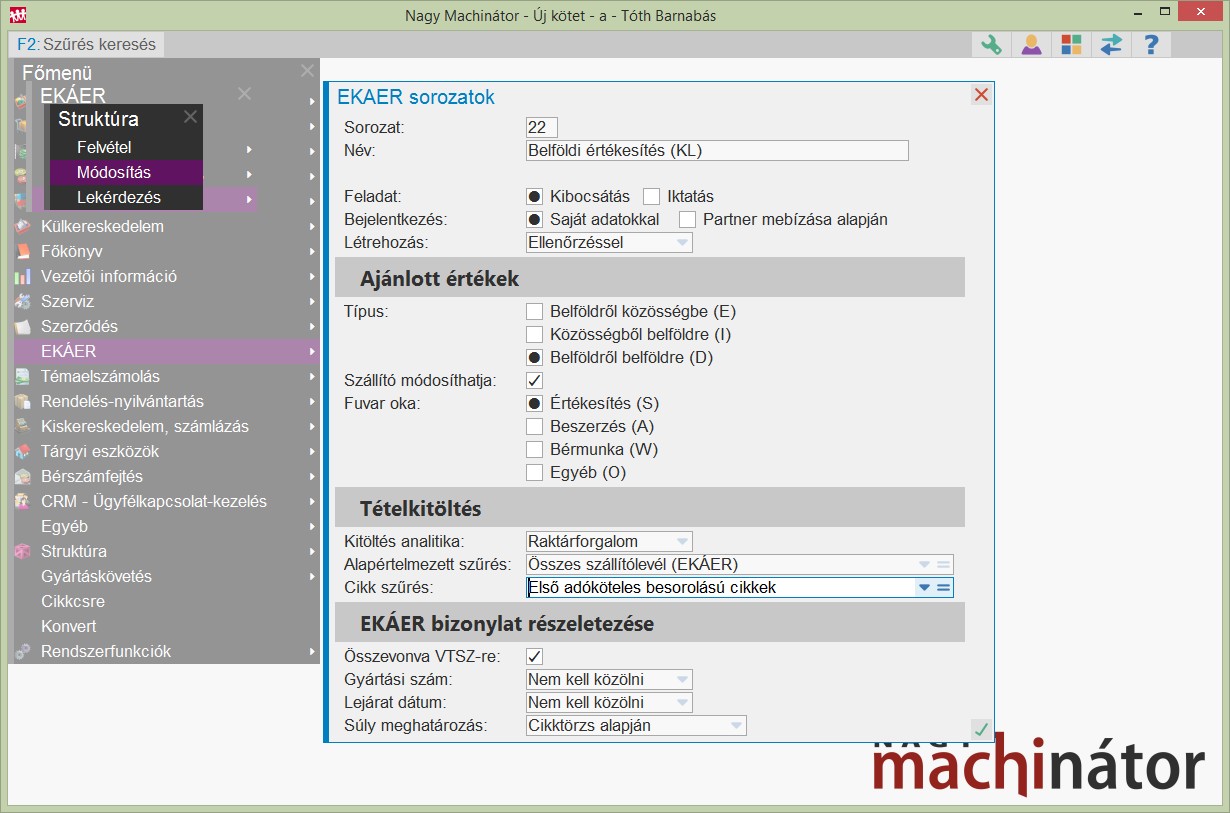Close the EKÁER submenu panel with its X
This screenshot has height=813, width=1230.
pos(244,93)
